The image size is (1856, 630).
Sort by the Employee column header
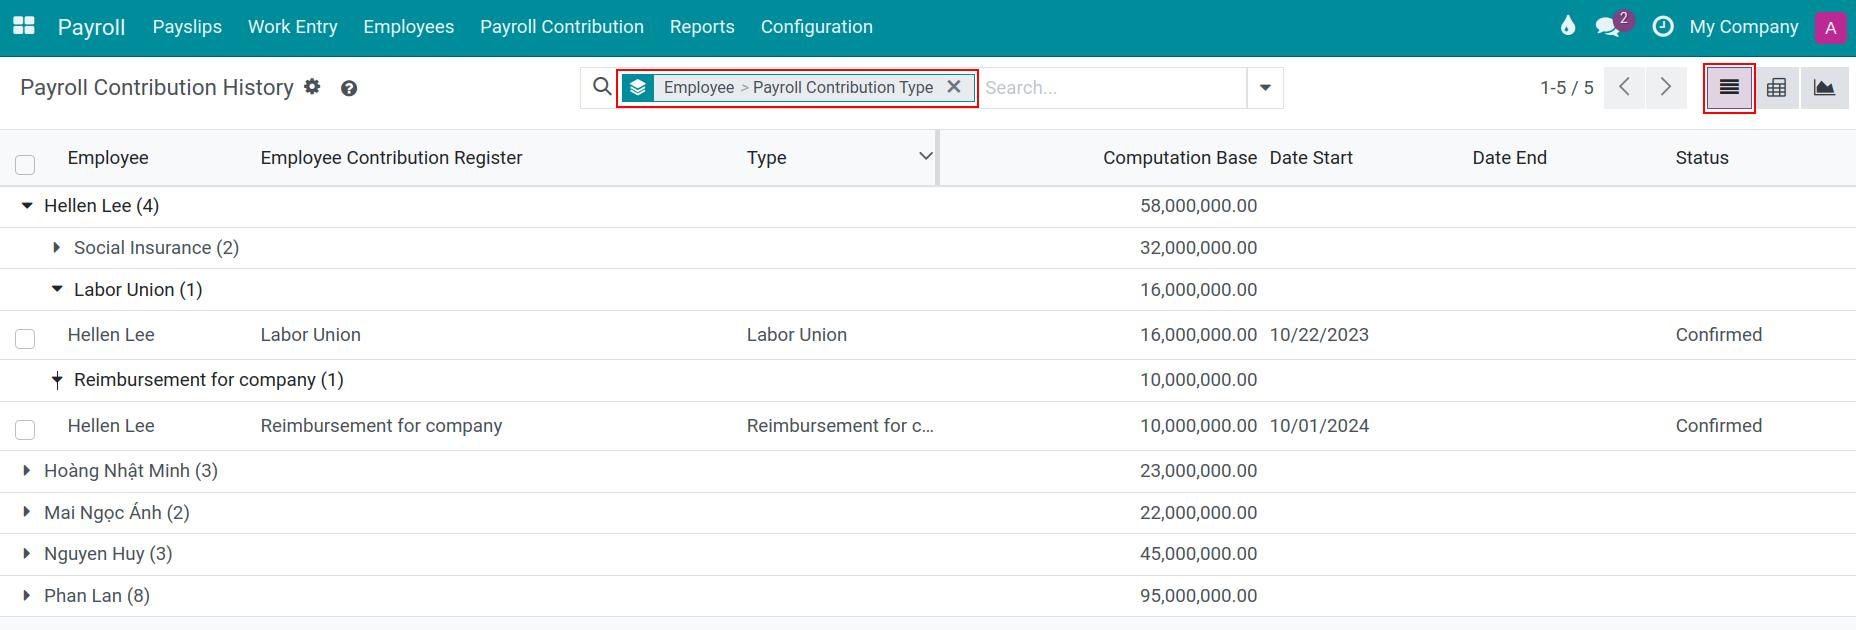click(108, 158)
